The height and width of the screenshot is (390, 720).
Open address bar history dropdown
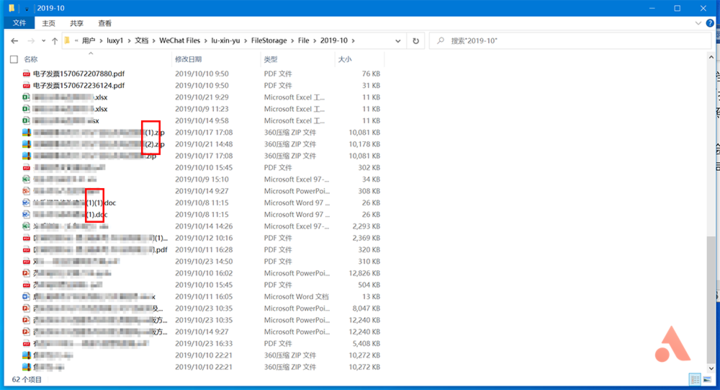coord(398,41)
